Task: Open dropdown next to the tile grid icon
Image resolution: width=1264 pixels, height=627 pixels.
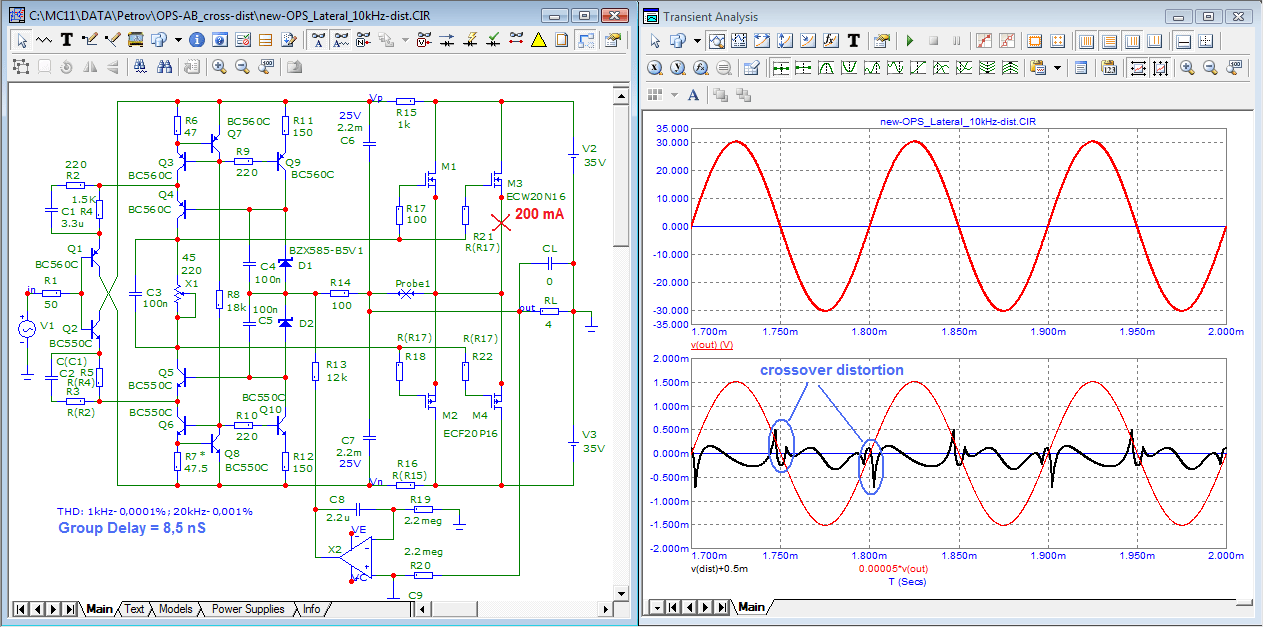Action: (x=674, y=94)
